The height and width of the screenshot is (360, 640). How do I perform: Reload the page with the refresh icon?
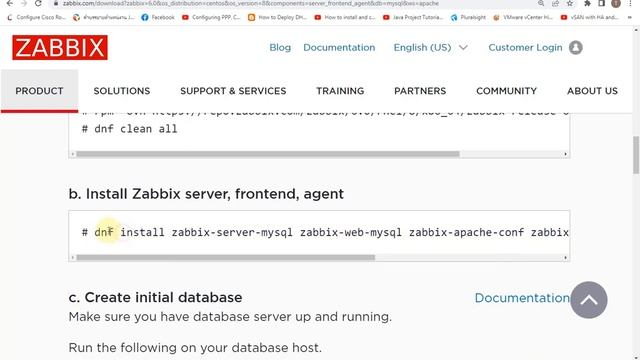pyautogui.click(x=38, y=3)
